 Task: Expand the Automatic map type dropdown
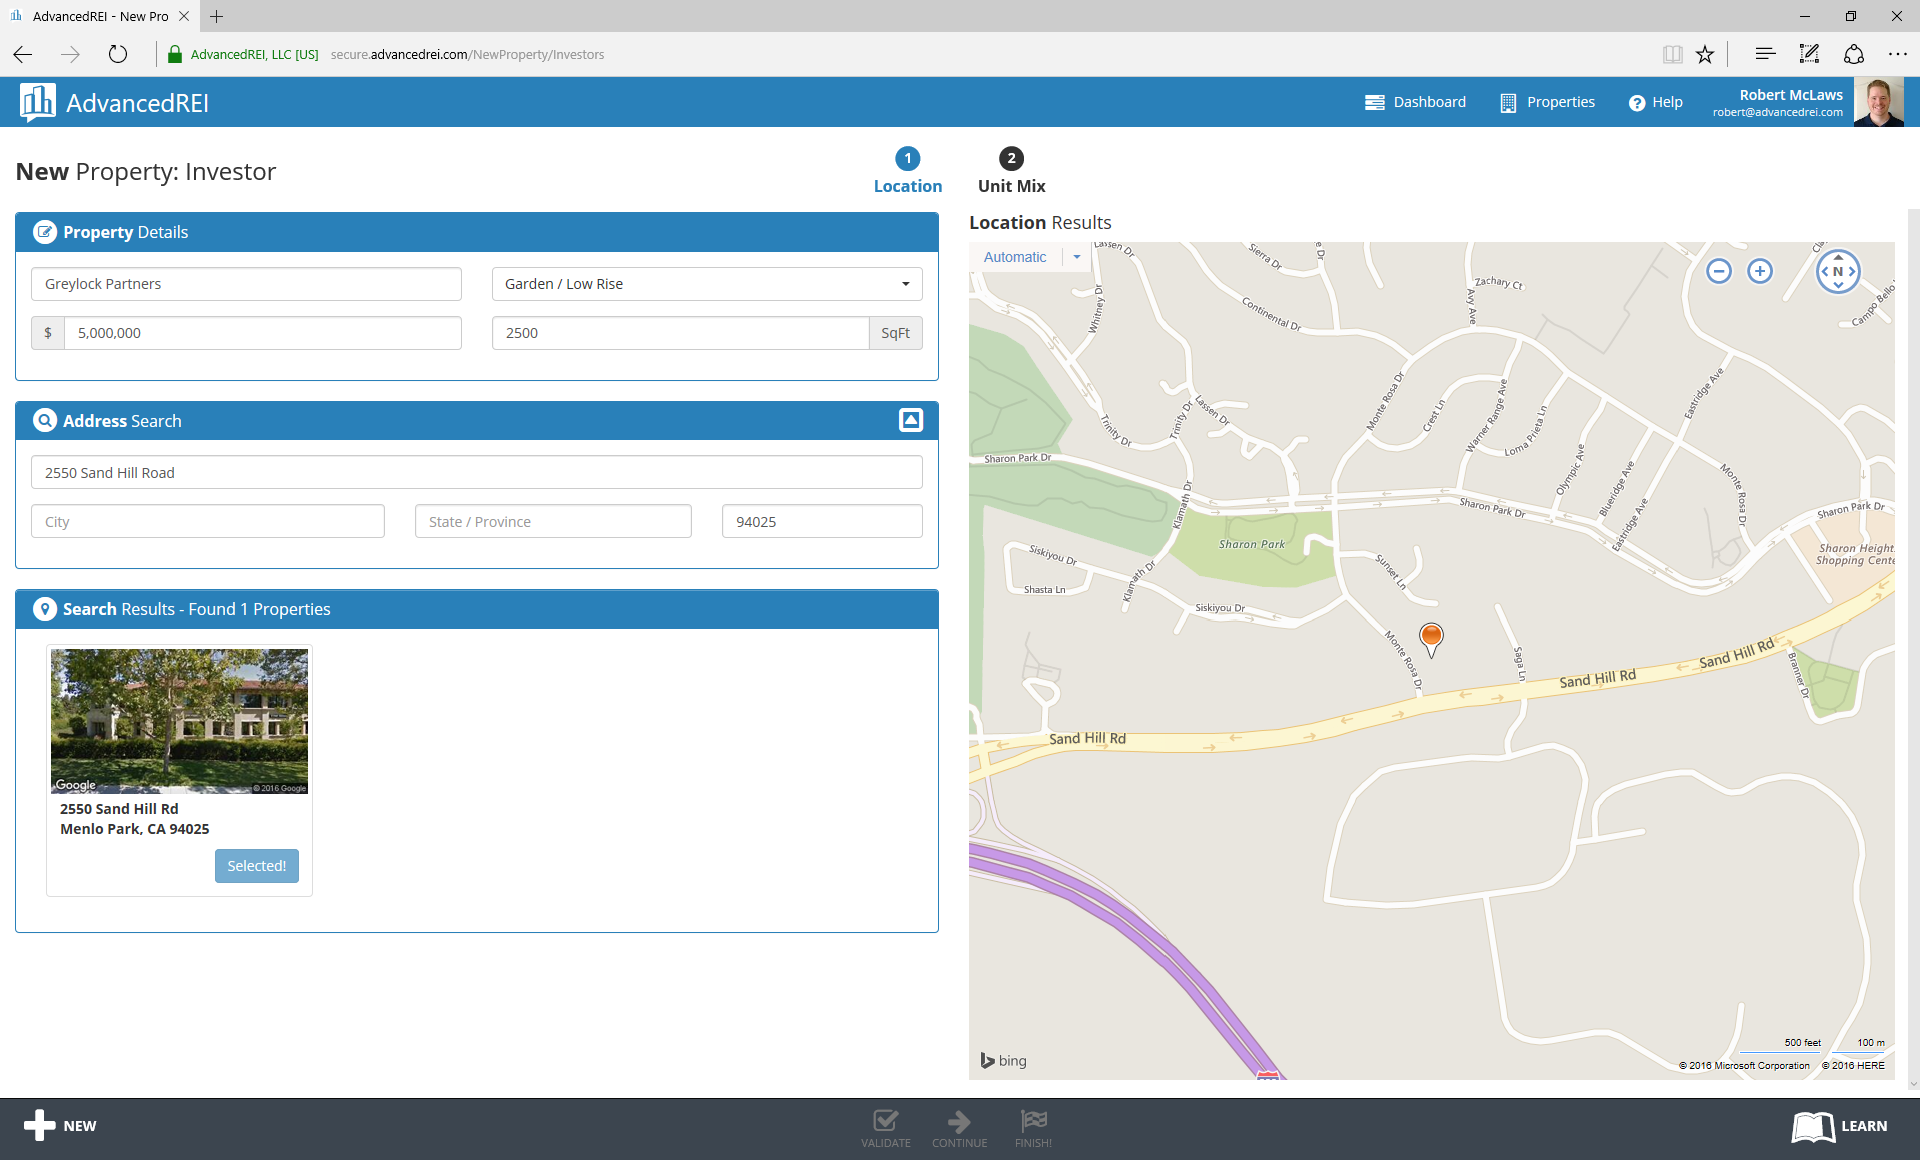click(1077, 257)
